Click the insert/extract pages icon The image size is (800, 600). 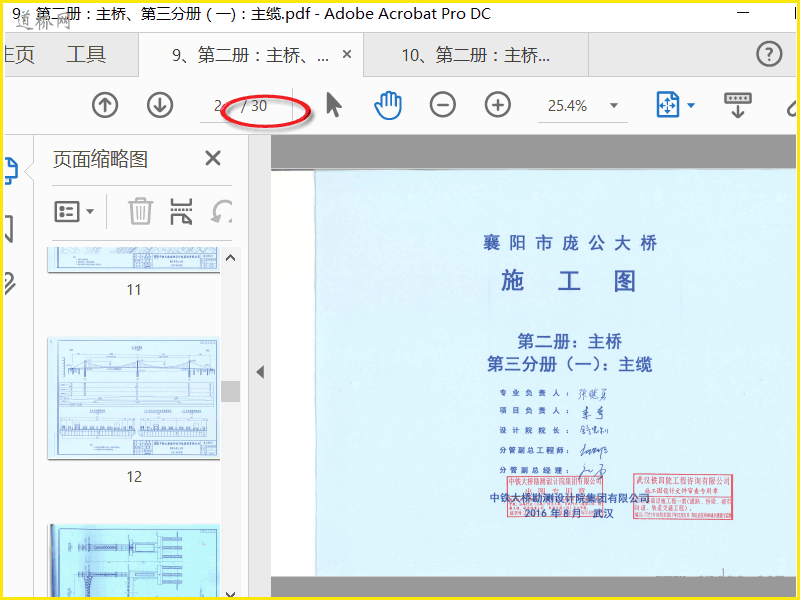[181, 211]
